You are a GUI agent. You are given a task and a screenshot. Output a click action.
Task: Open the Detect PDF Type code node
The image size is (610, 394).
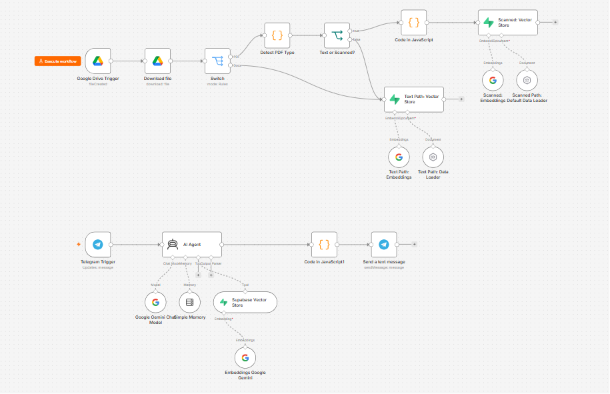pos(277,35)
